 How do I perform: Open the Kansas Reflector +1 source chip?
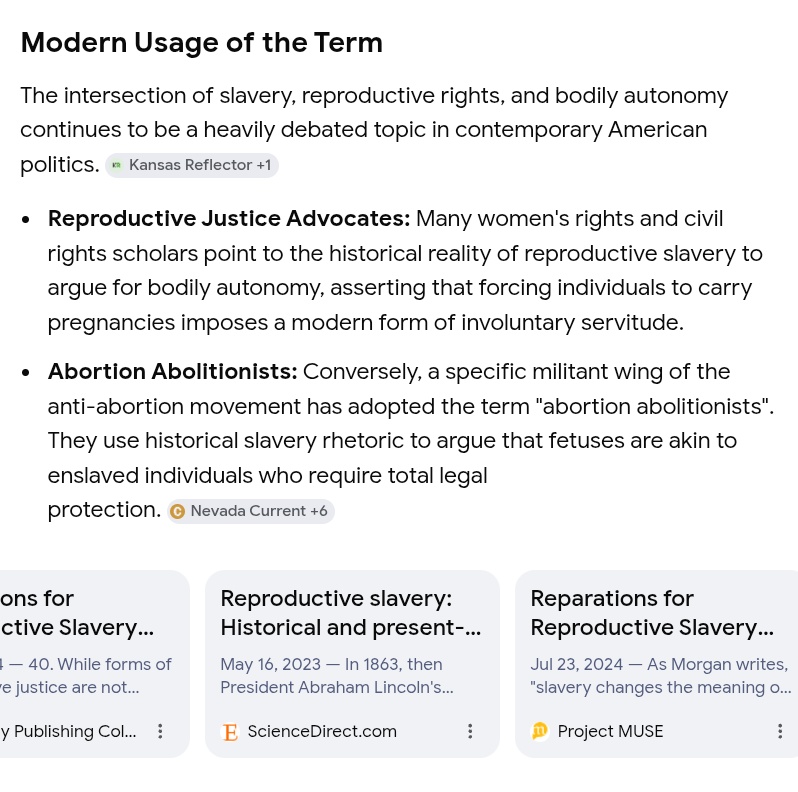192,165
